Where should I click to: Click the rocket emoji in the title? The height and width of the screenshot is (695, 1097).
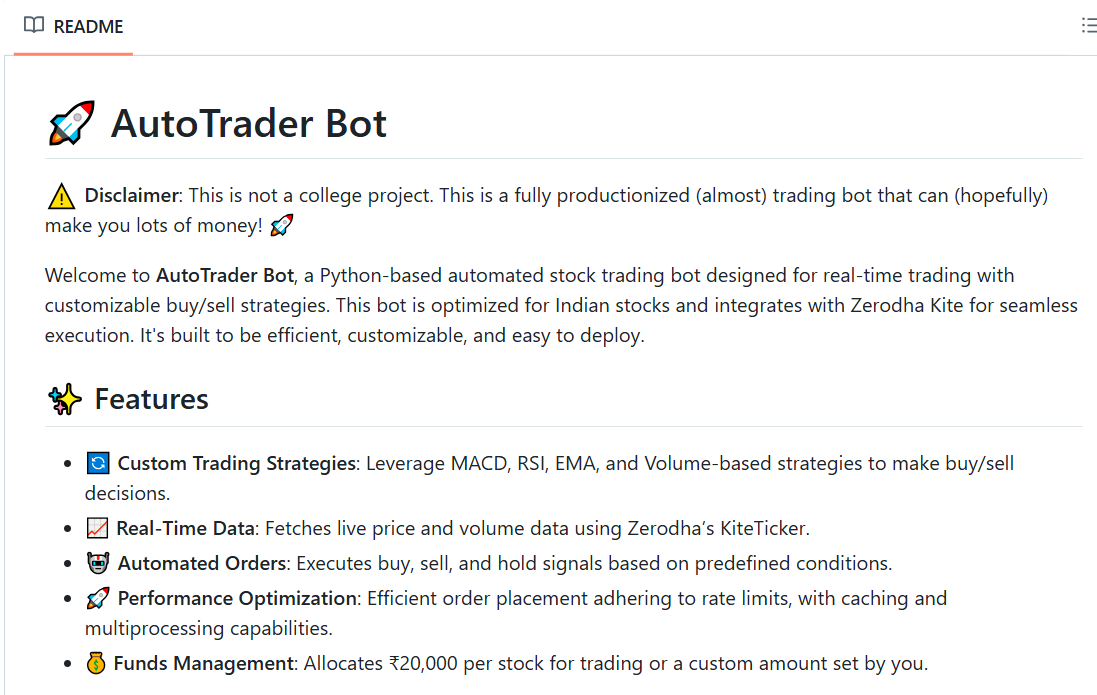[70, 122]
